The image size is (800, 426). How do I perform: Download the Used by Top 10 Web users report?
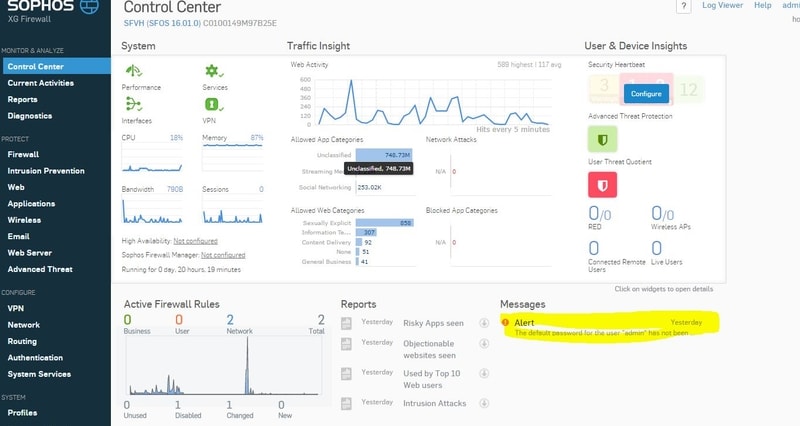(x=484, y=373)
